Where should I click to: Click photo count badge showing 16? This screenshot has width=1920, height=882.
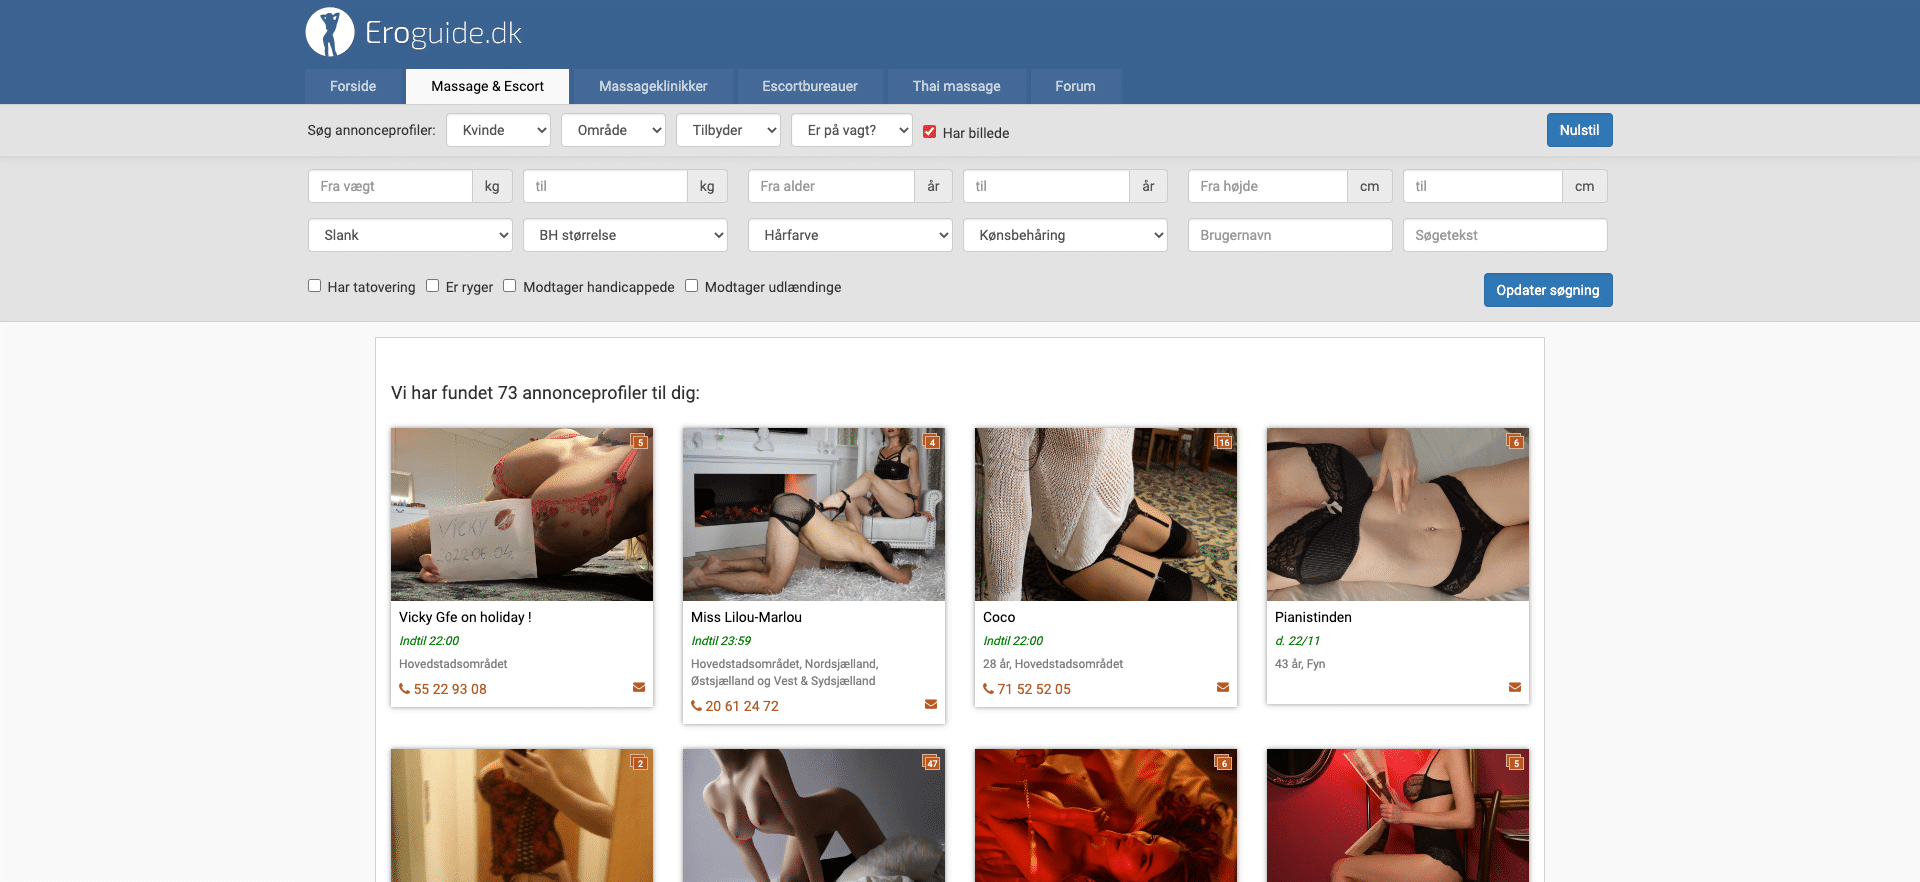click(1223, 442)
